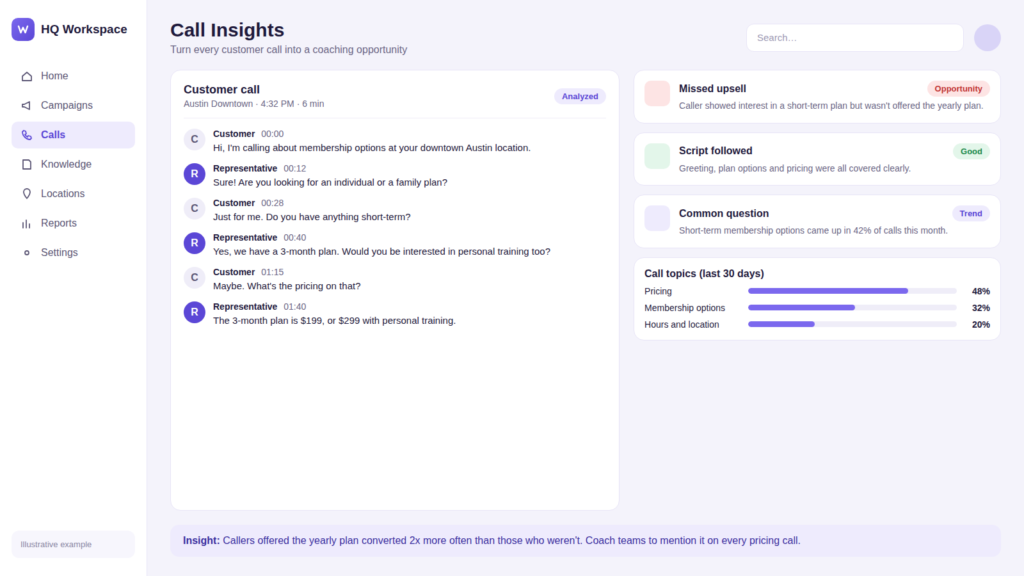This screenshot has height=576, width=1024.
Task: Click into the Search field
Action: click(854, 38)
